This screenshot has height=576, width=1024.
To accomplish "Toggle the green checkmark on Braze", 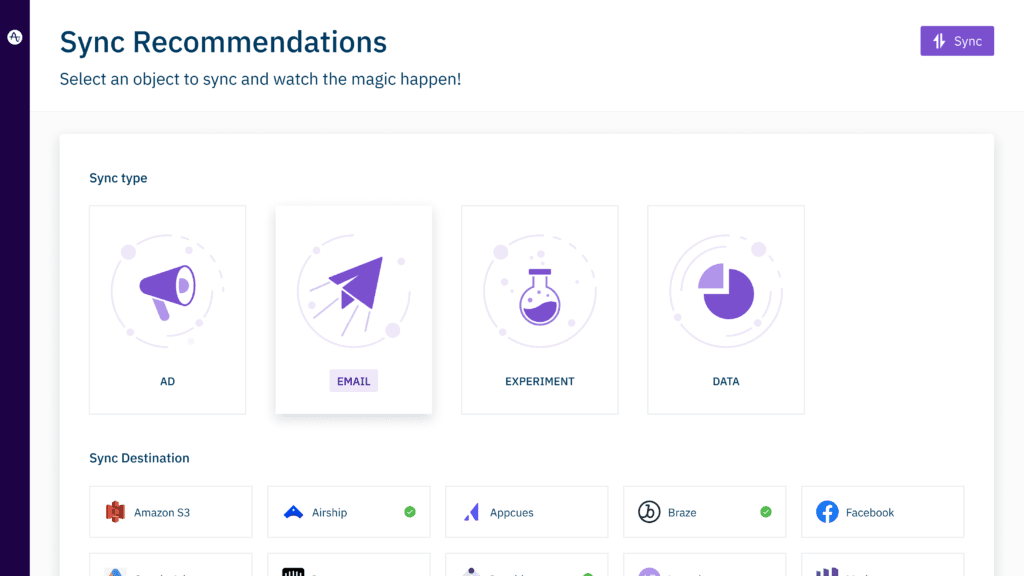I will tap(766, 512).
